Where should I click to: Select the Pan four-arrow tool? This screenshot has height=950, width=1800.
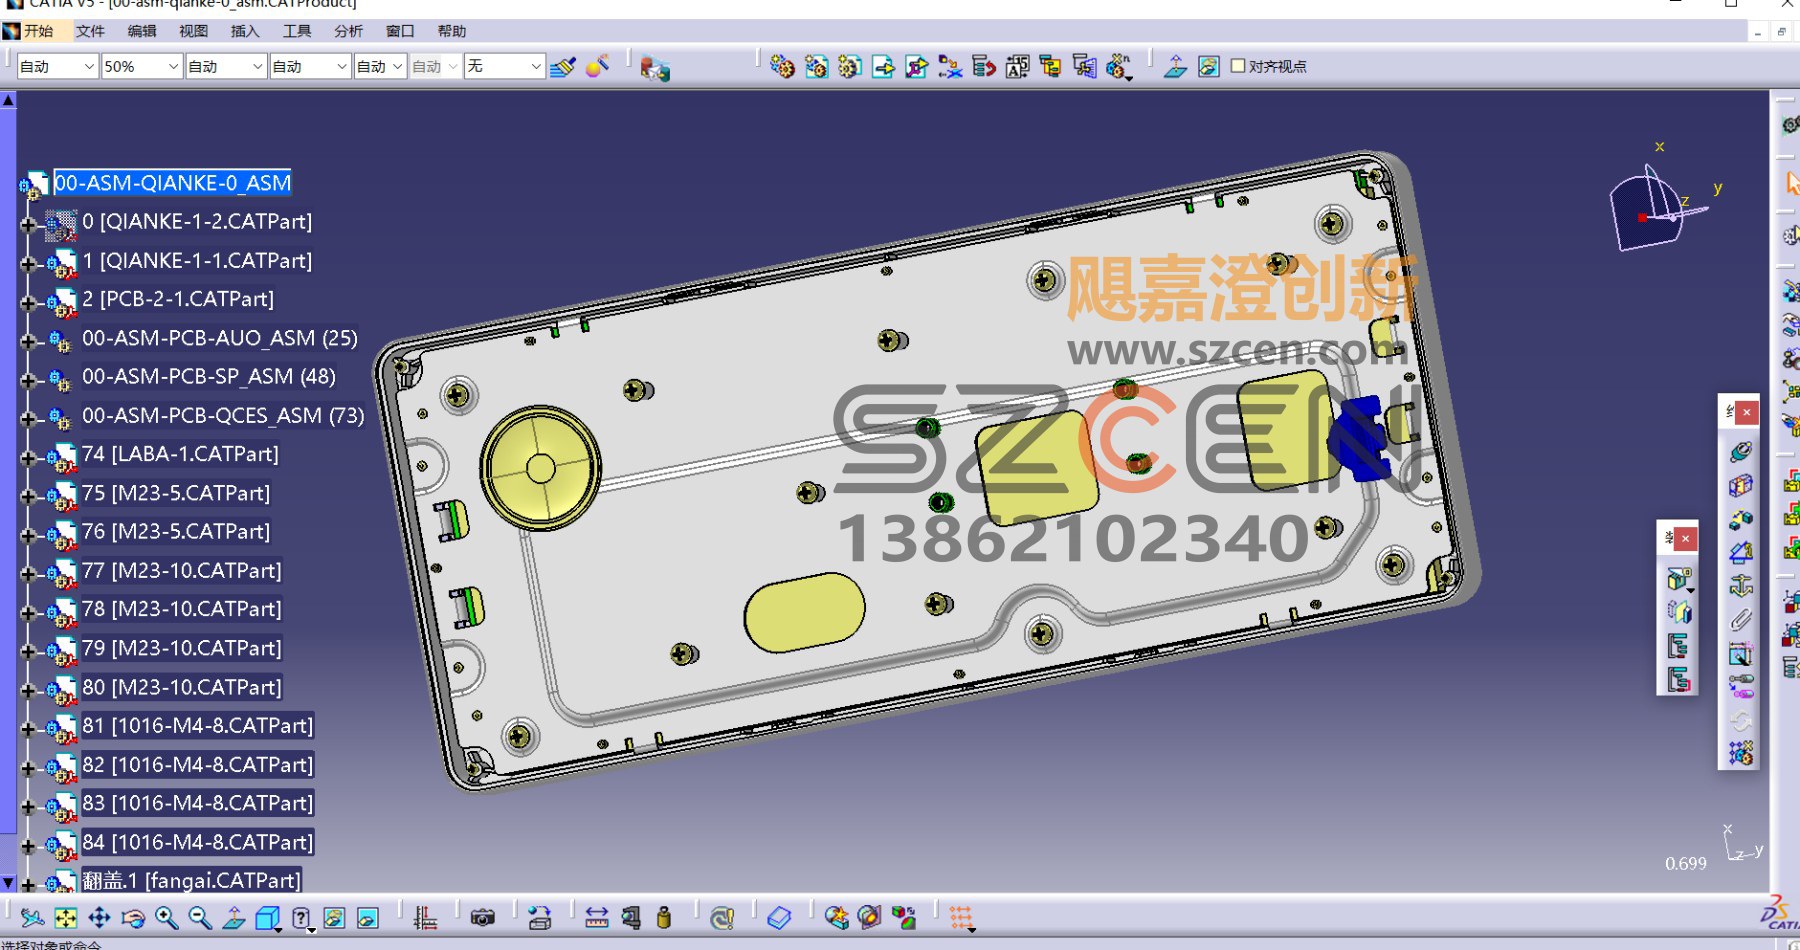99,918
